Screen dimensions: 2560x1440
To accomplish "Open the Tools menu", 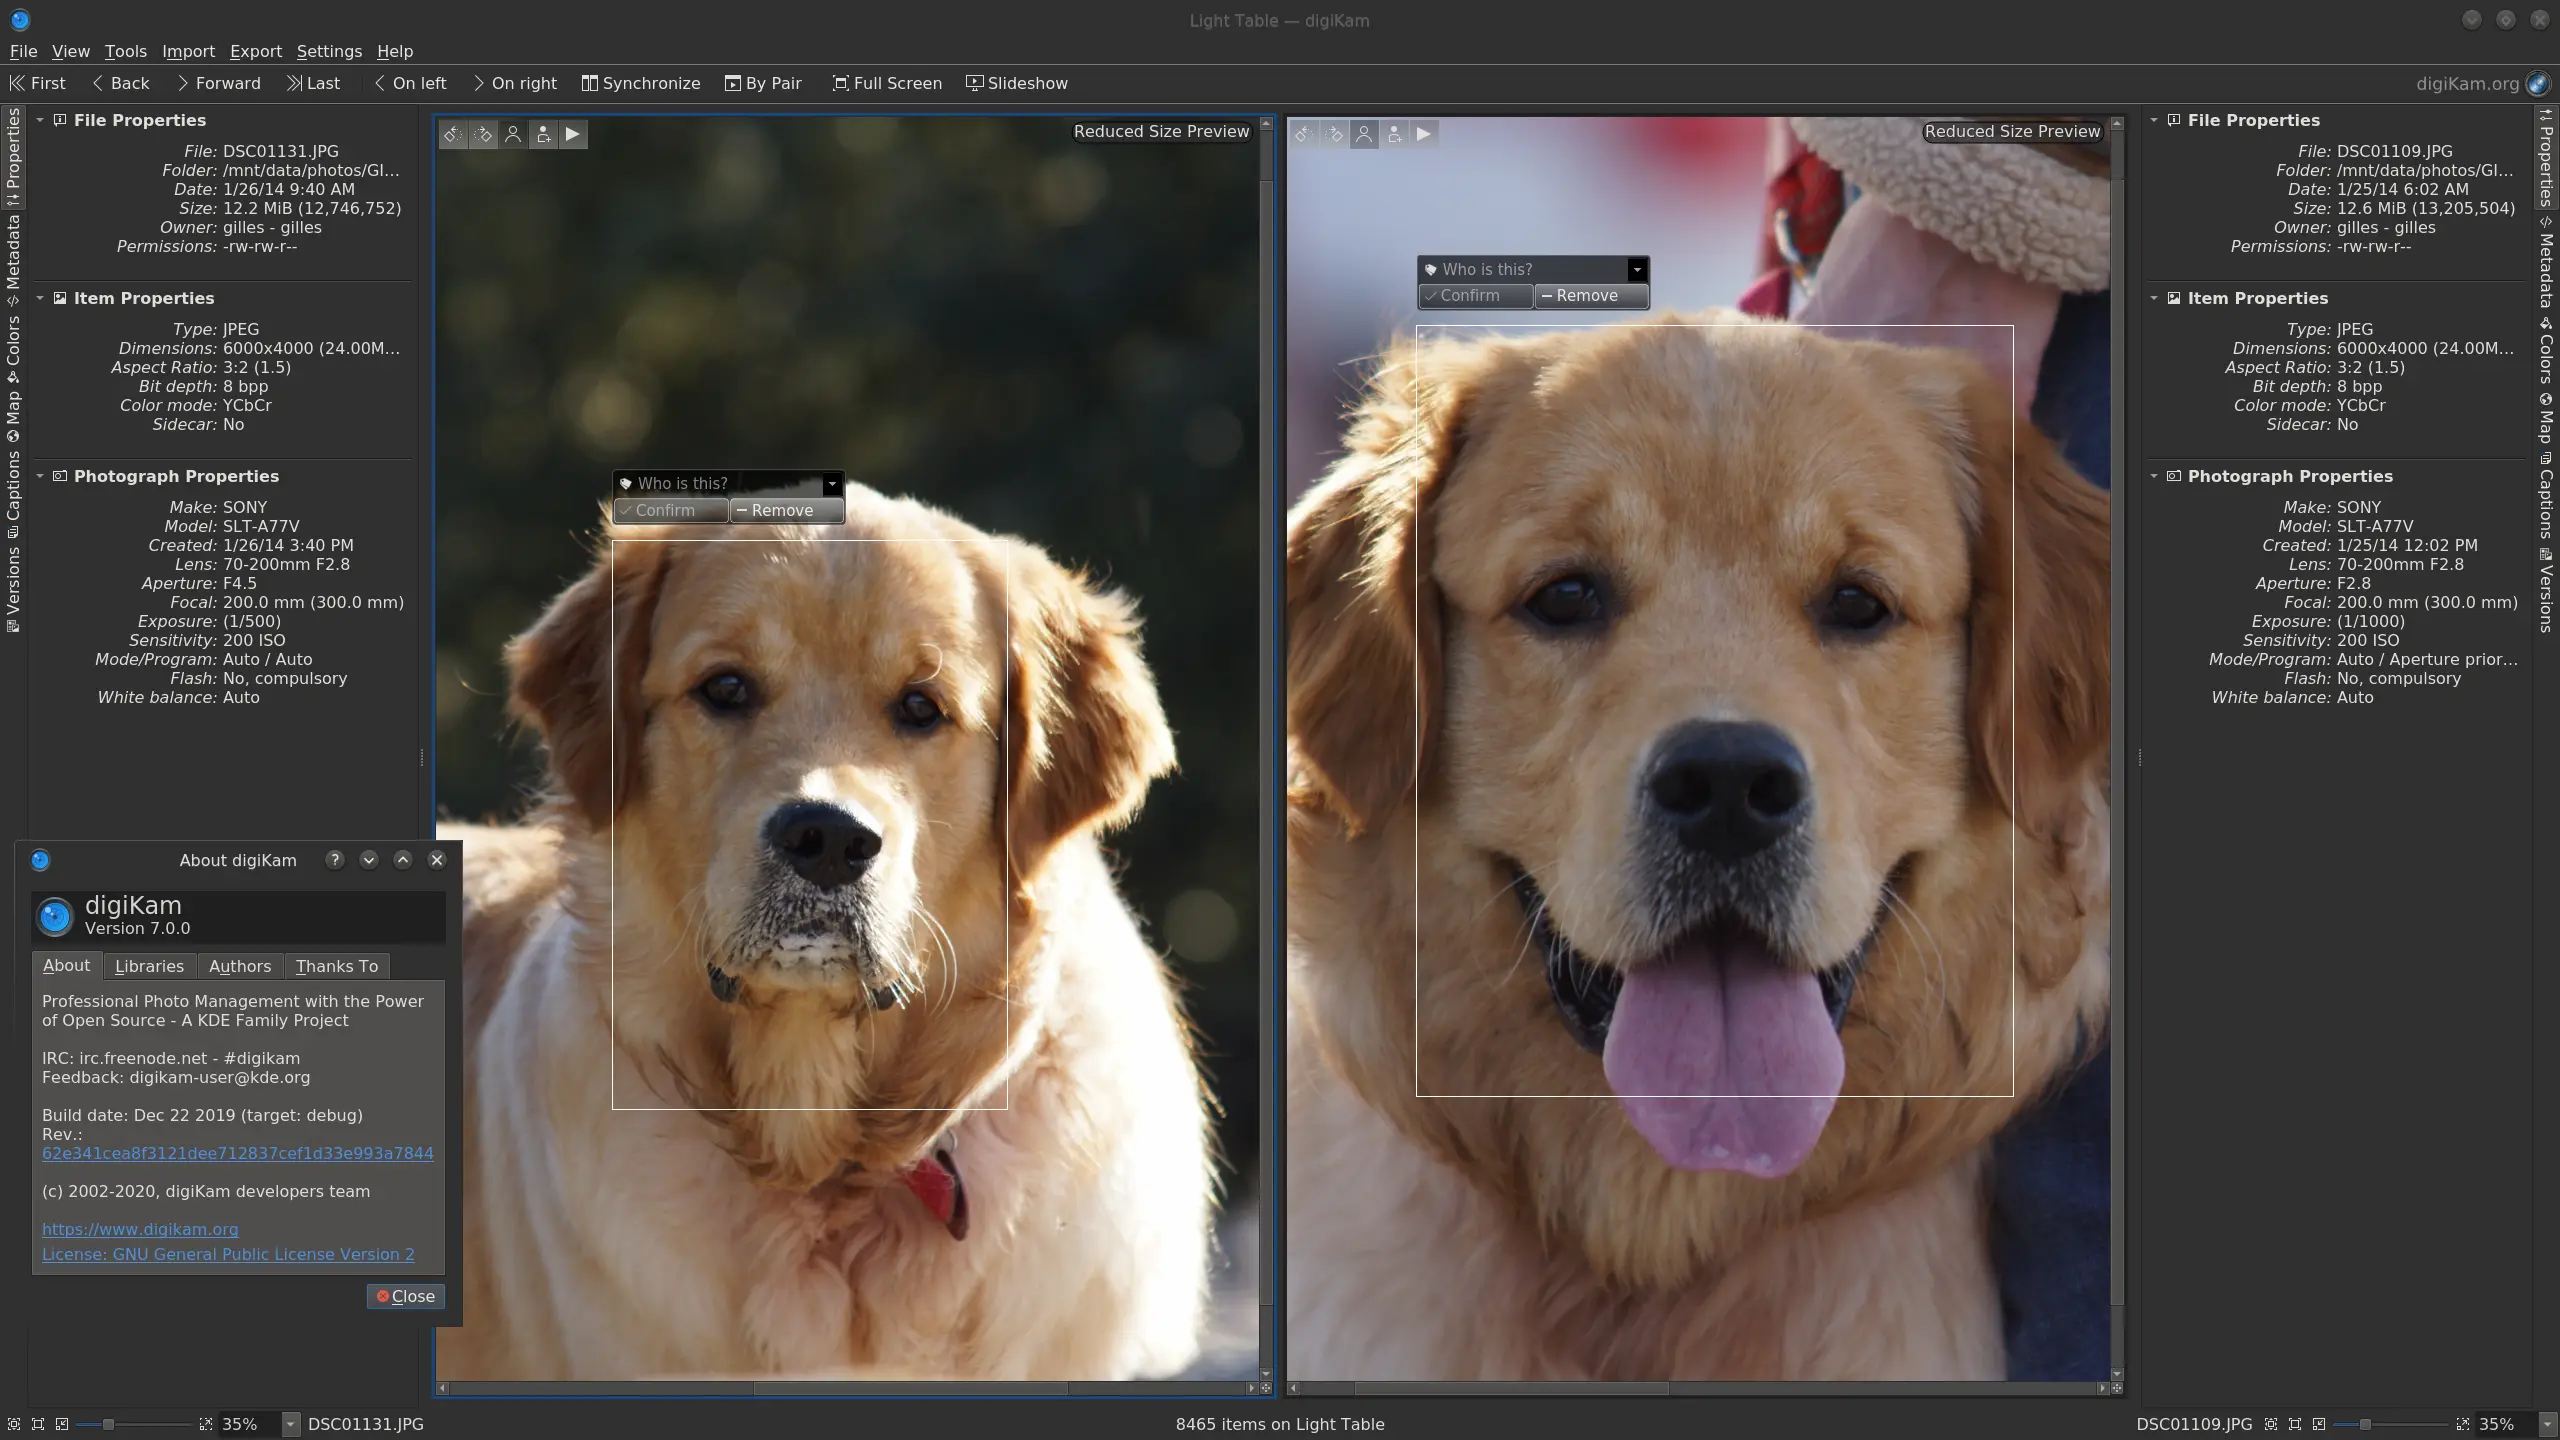I will coord(125,51).
